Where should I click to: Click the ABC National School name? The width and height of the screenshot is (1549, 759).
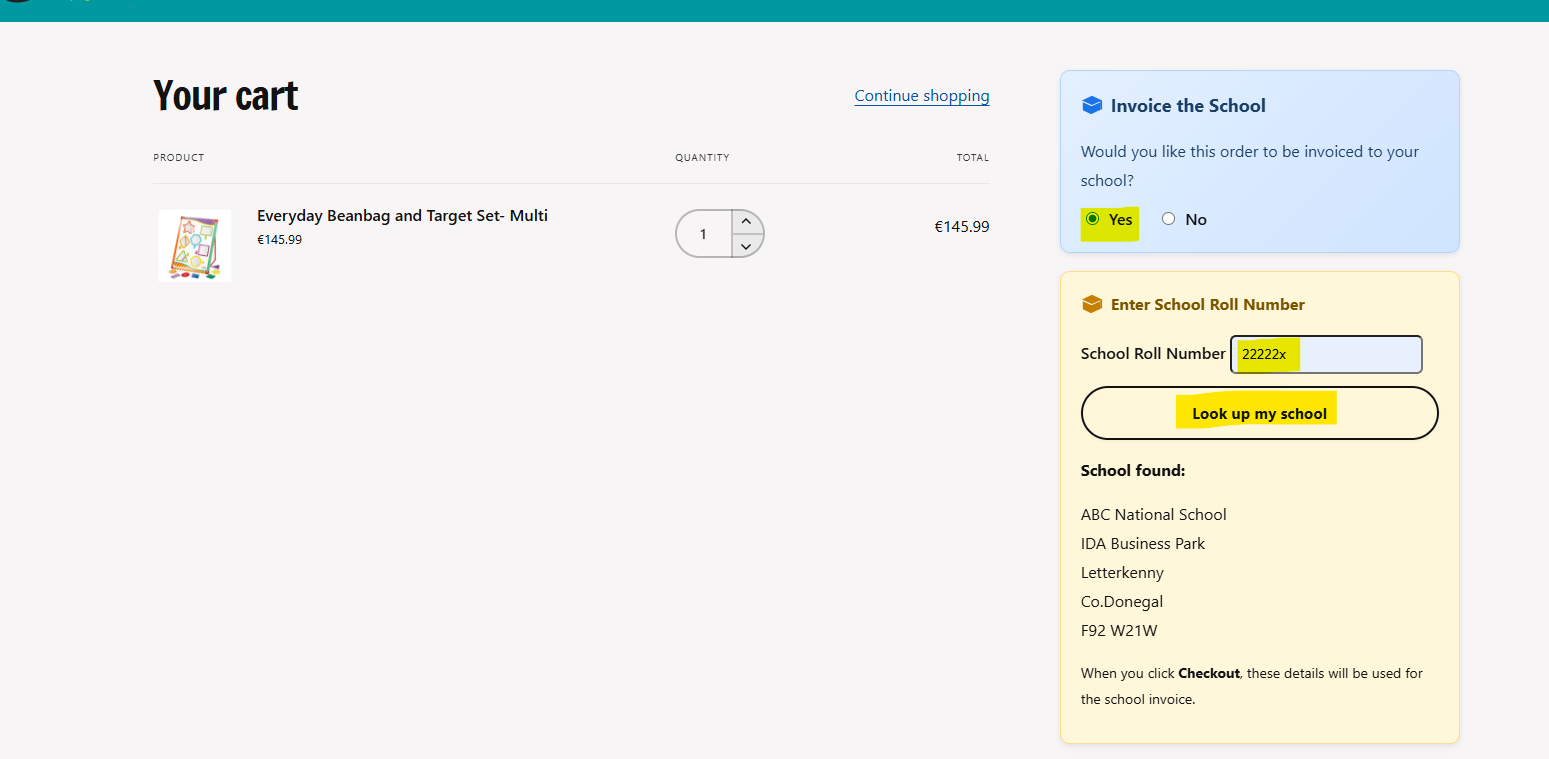tap(1153, 515)
